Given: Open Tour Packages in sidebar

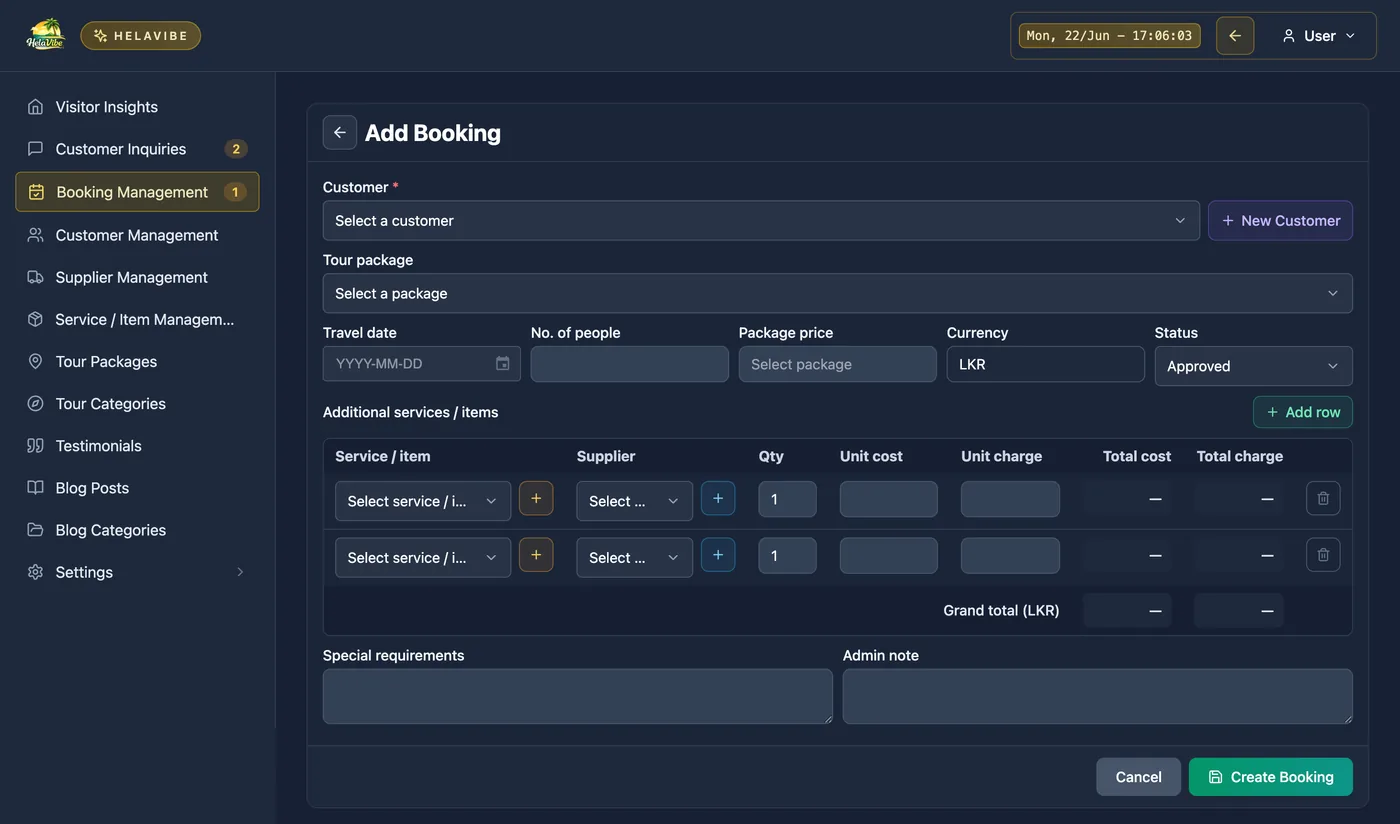Looking at the screenshot, I should (x=137, y=361).
